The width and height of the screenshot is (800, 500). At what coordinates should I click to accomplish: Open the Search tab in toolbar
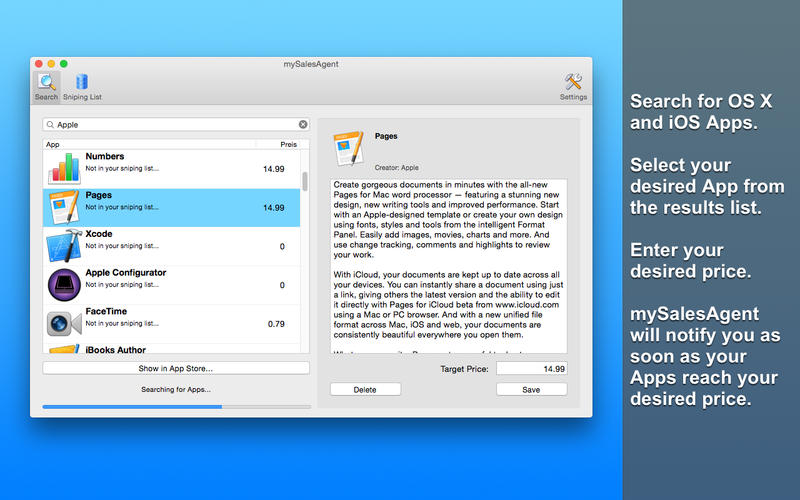pyautogui.click(x=46, y=86)
